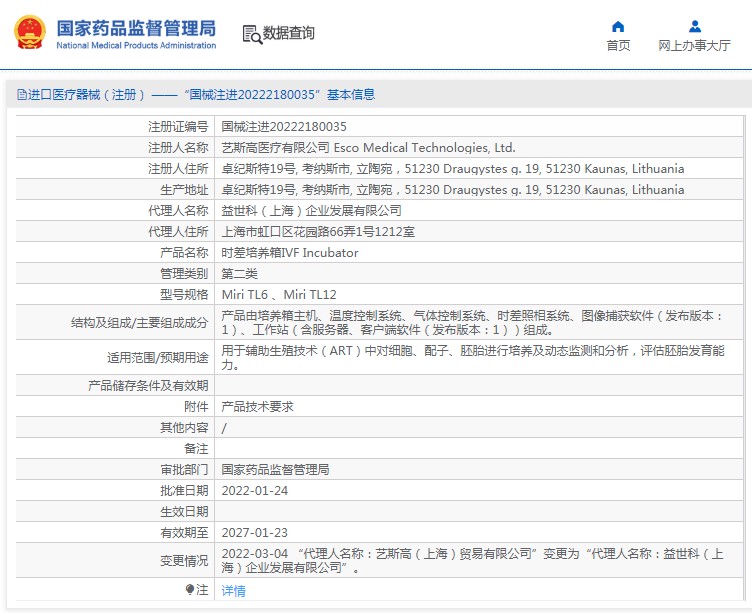
Task: Click agent address 上海市虹口区花园路66弄1号1212室
Action: [318, 232]
